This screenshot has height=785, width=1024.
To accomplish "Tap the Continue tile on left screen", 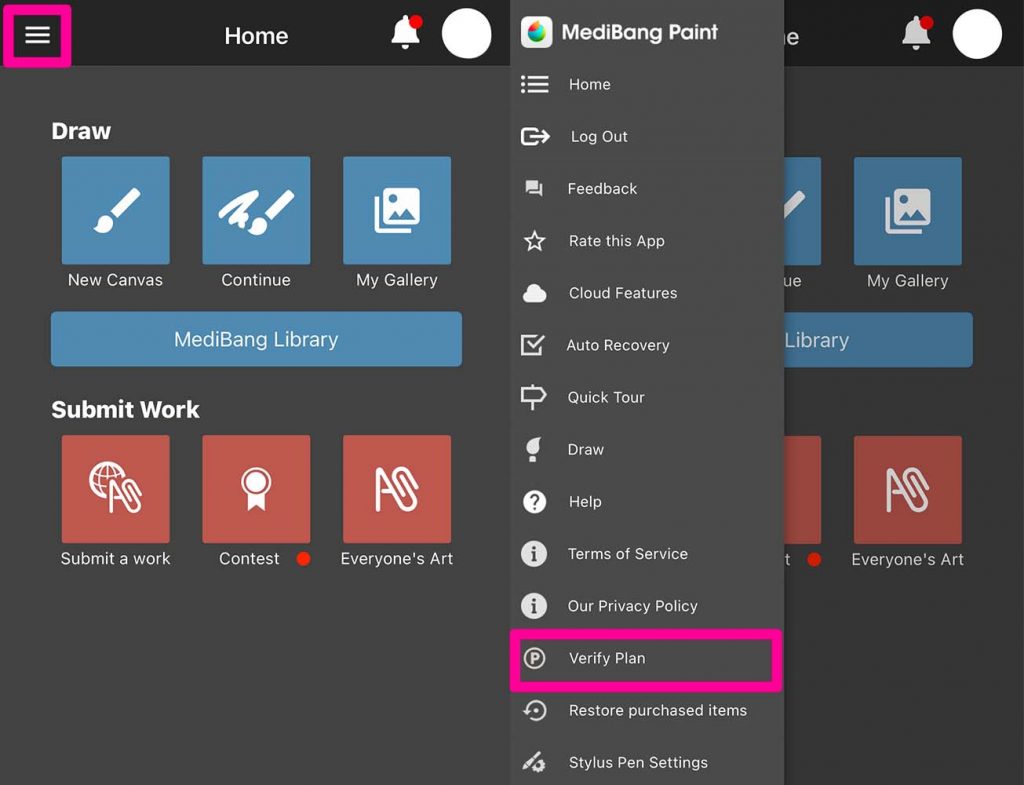I will tap(256, 210).
